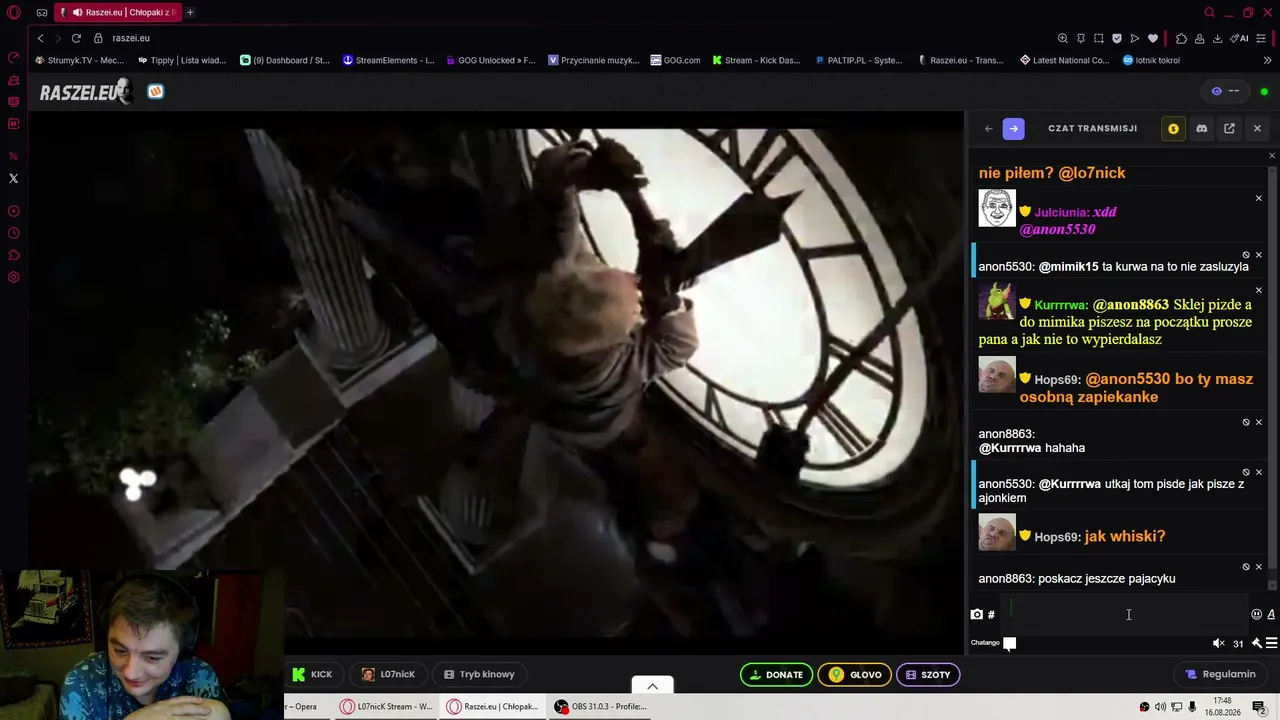Click the browser snapshot tool icon
Image resolution: width=1280 pixels, height=720 pixels.
click(x=1098, y=38)
